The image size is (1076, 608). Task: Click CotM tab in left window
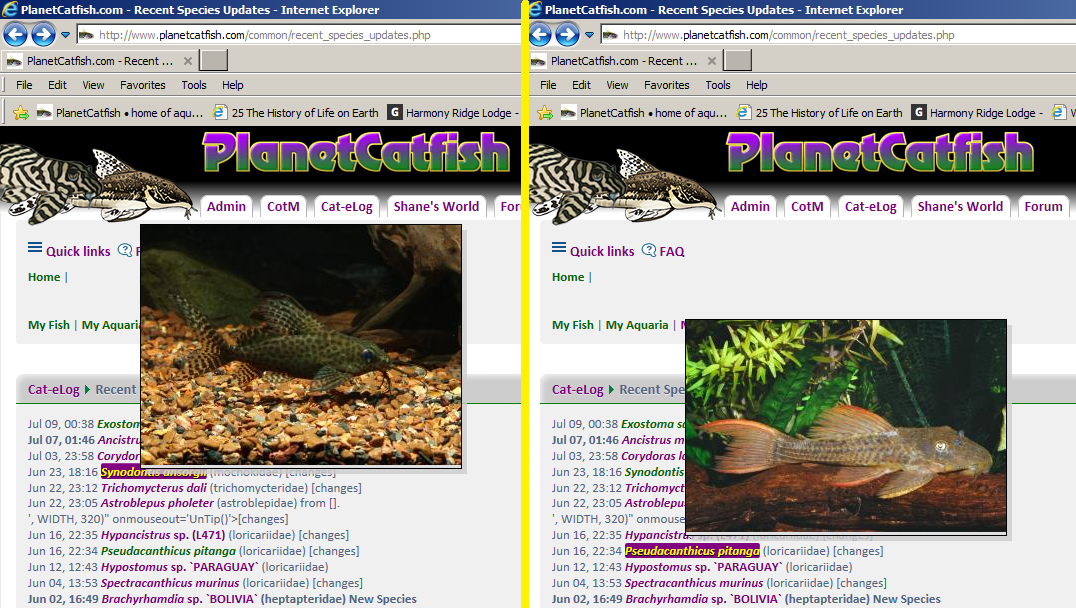283,207
